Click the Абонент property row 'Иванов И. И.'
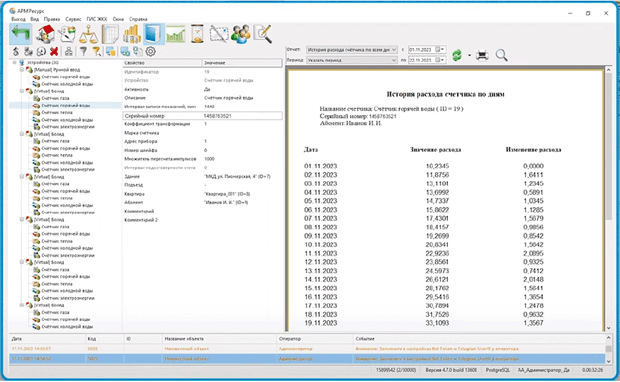This screenshot has height=382, width=620. (x=202, y=202)
